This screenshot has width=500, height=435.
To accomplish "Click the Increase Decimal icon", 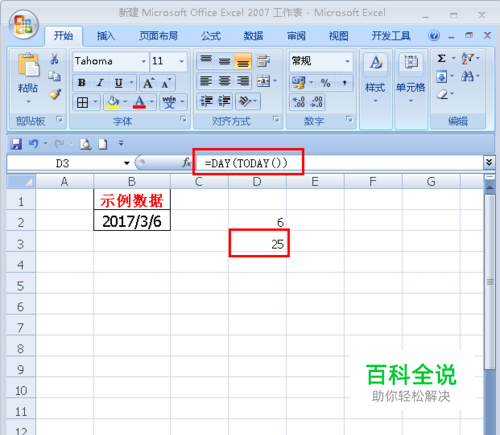I will click(x=299, y=102).
